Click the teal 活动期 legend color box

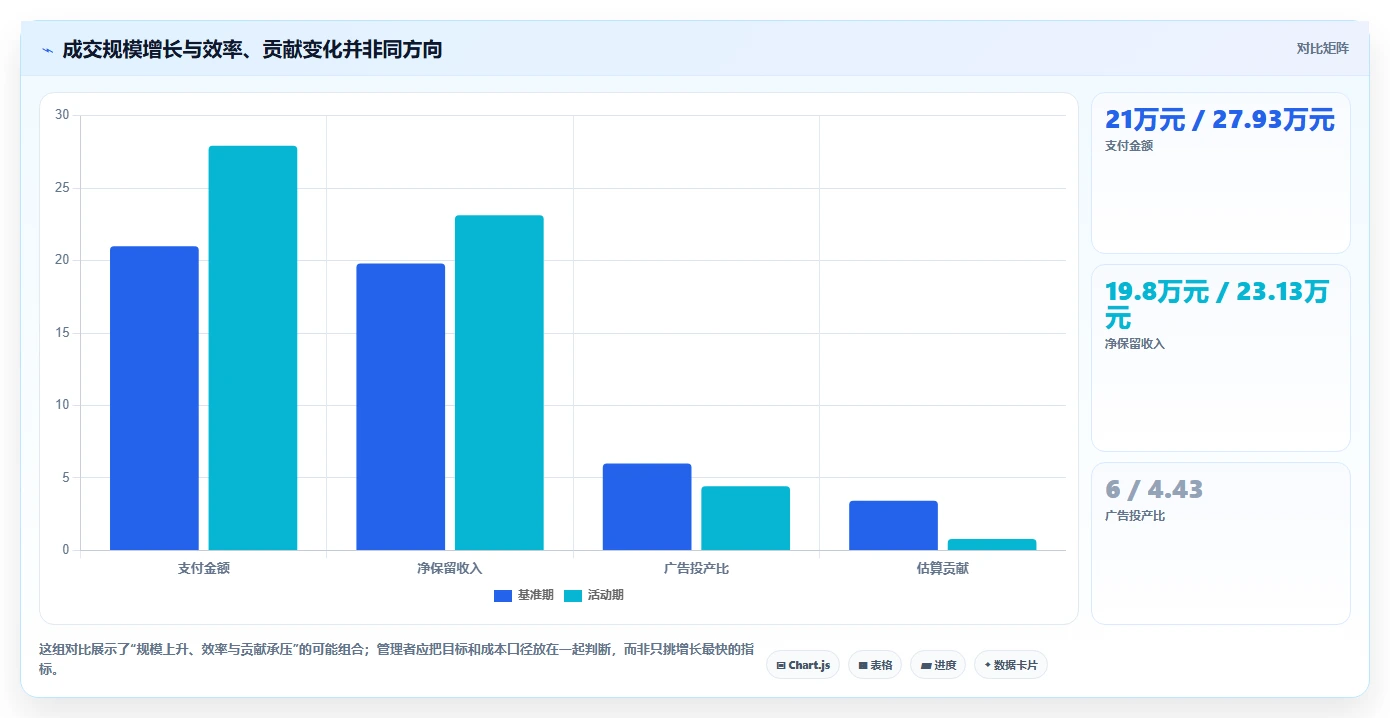(573, 596)
